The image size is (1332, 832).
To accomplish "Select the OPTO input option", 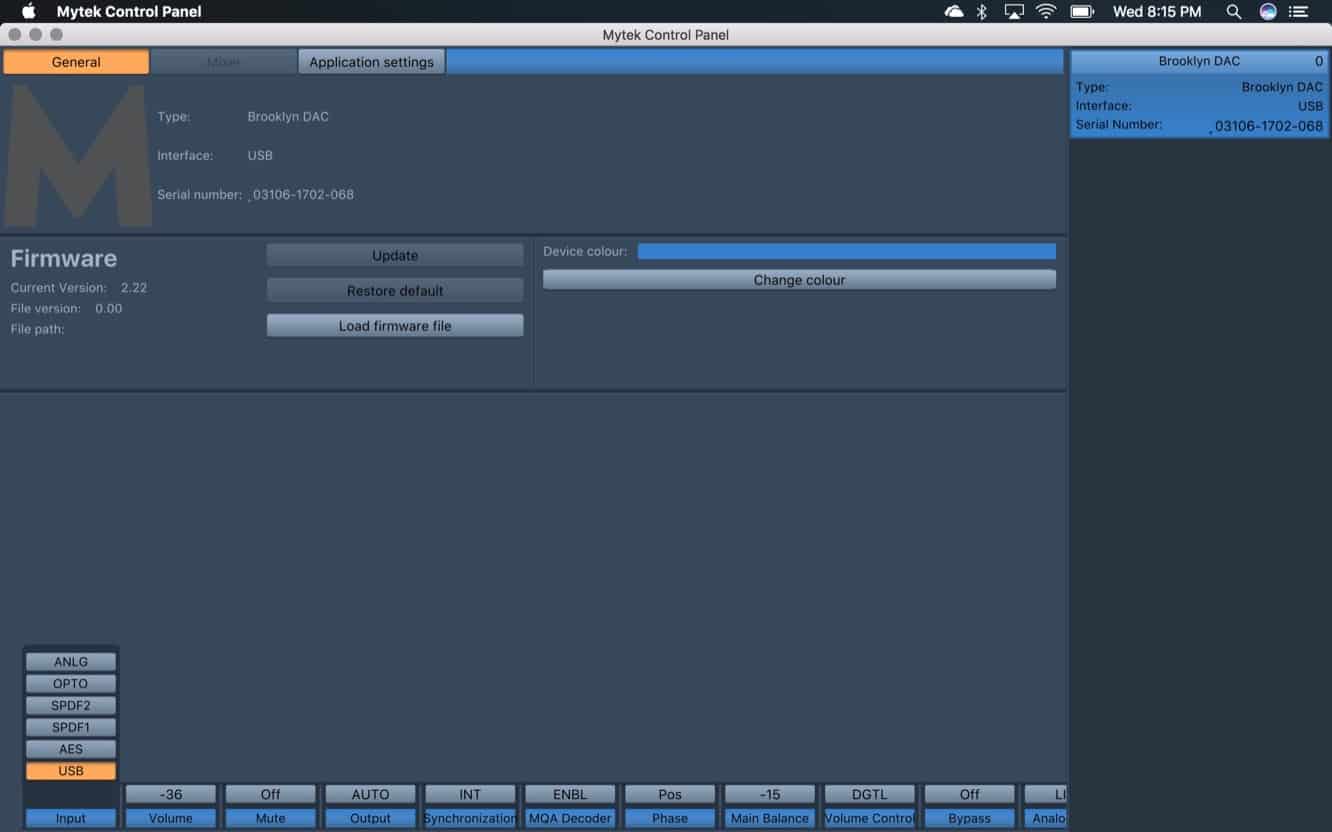I will (71, 684).
